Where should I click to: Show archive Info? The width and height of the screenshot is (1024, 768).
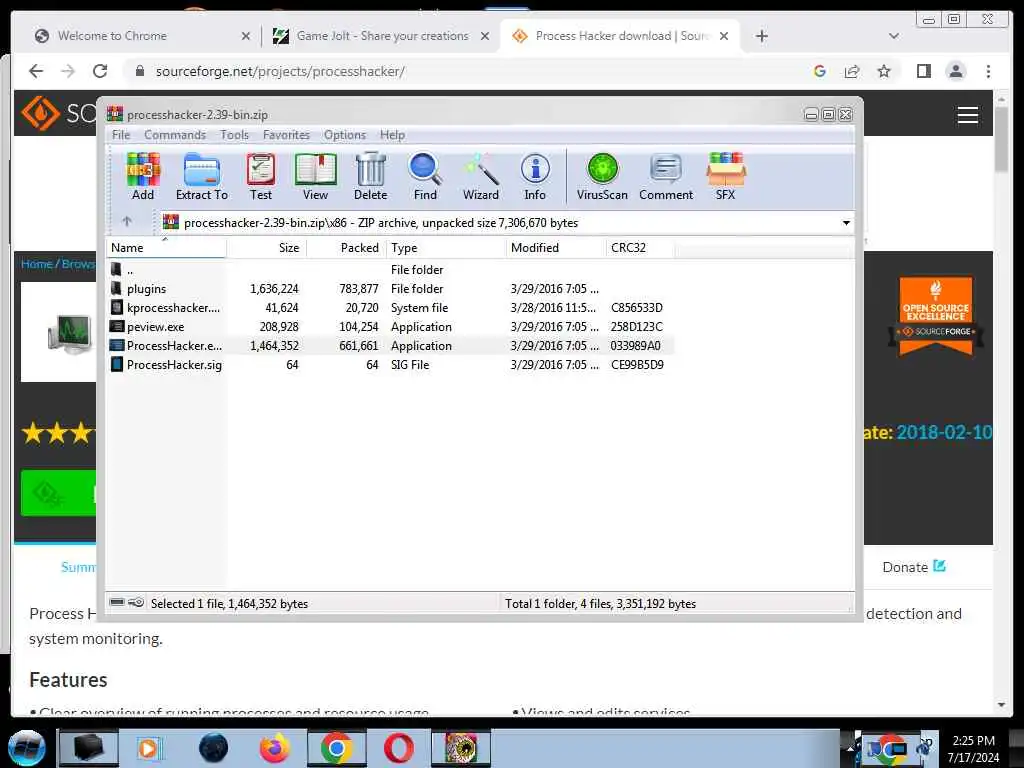(535, 176)
